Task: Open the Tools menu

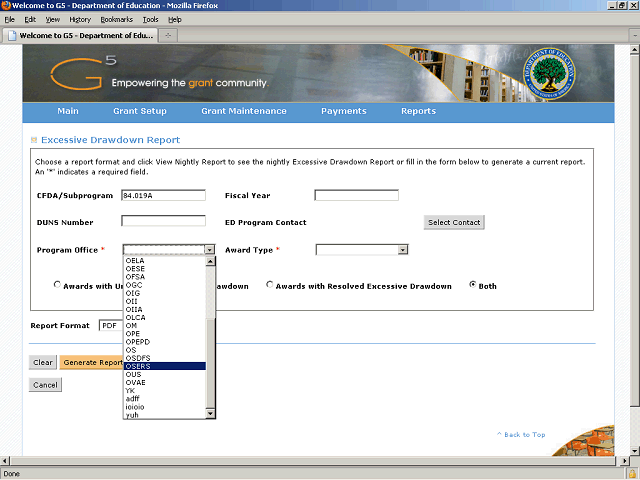Action: [150, 20]
